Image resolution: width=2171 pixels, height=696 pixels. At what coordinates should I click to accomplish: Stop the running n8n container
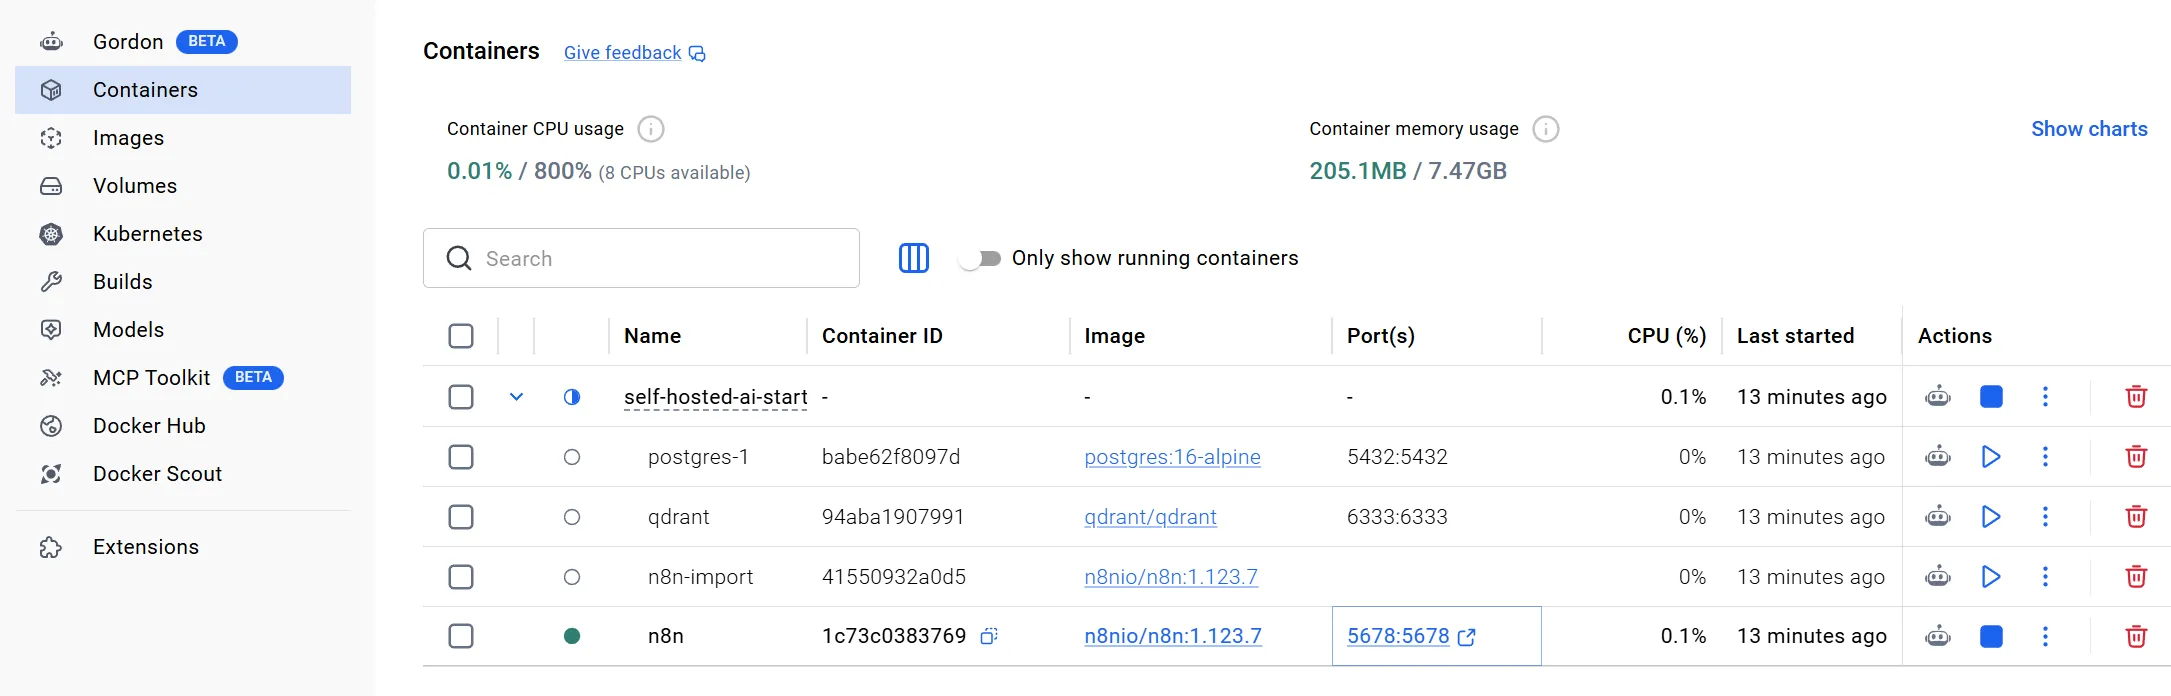[x=1990, y=636]
